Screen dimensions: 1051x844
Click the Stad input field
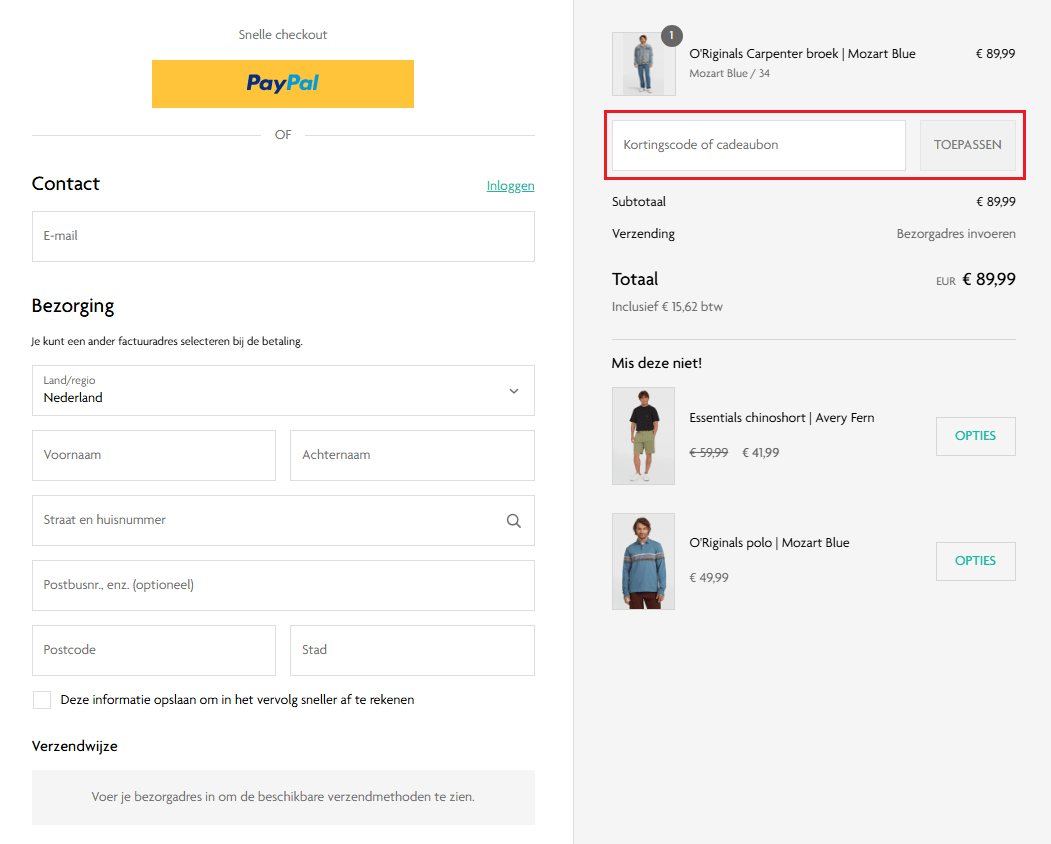412,651
